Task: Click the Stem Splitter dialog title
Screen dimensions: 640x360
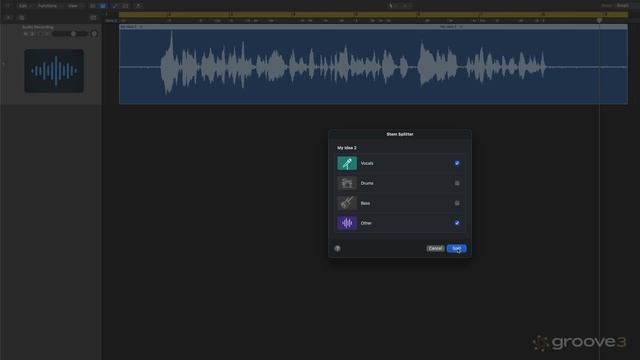Action: click(400, 134)
